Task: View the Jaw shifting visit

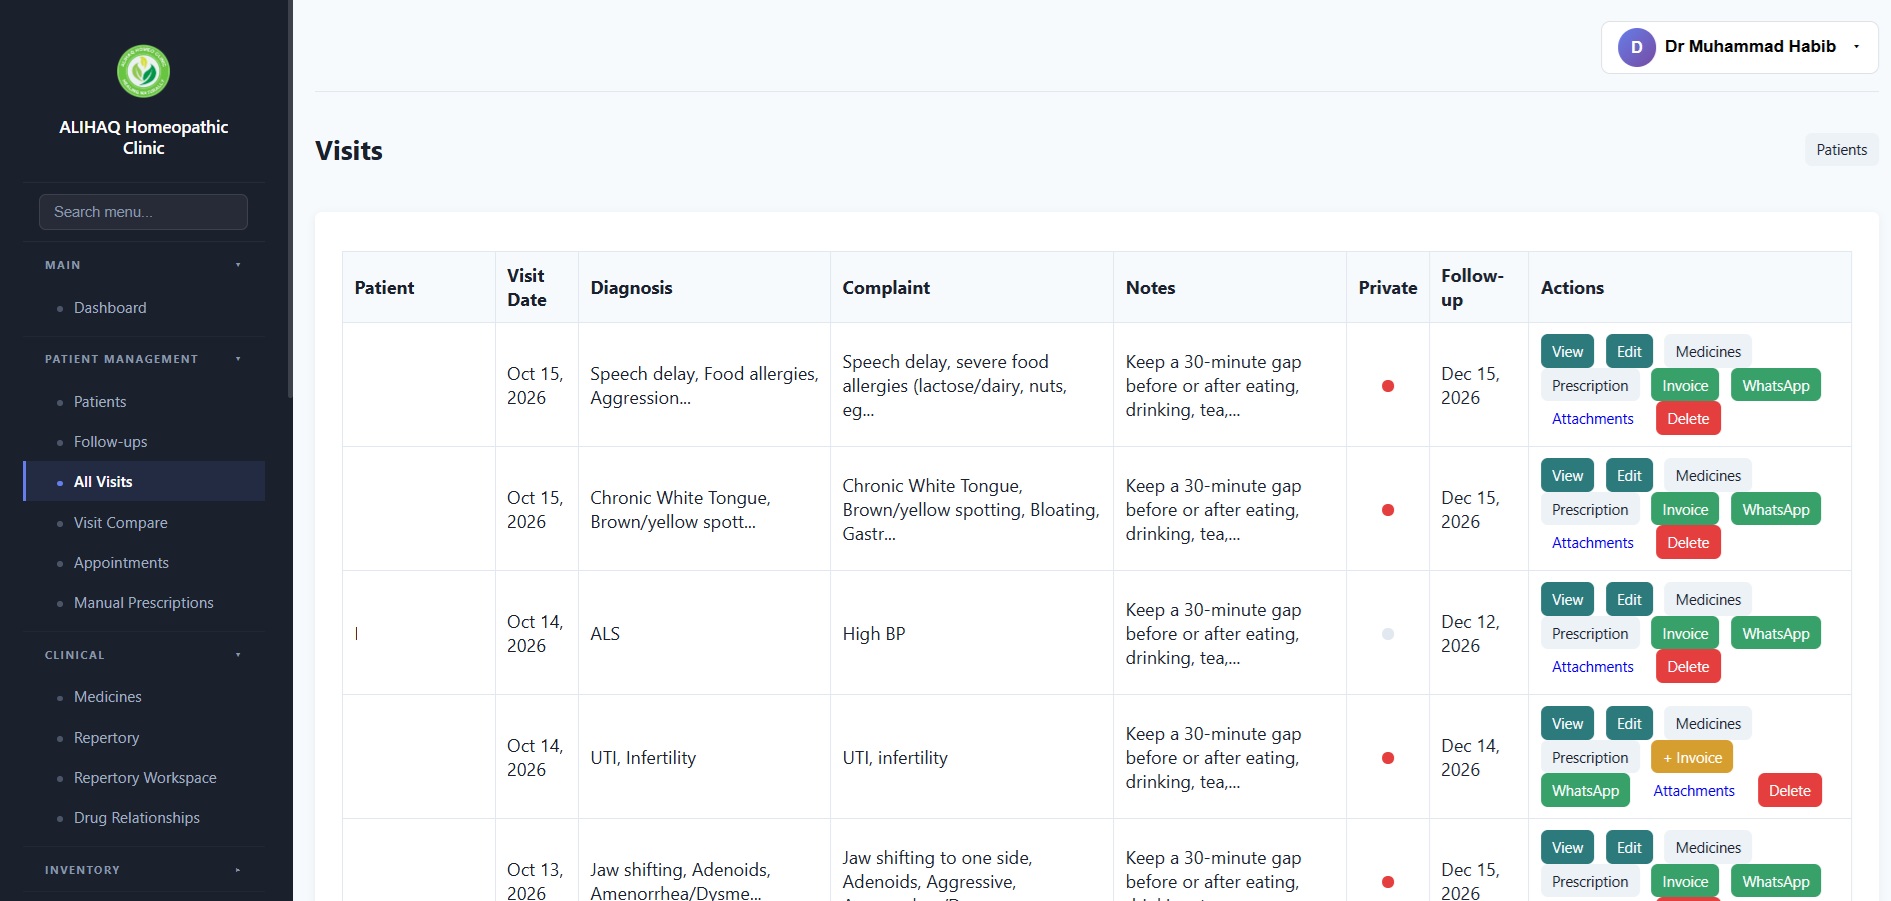Action: tap(1567, 848)
